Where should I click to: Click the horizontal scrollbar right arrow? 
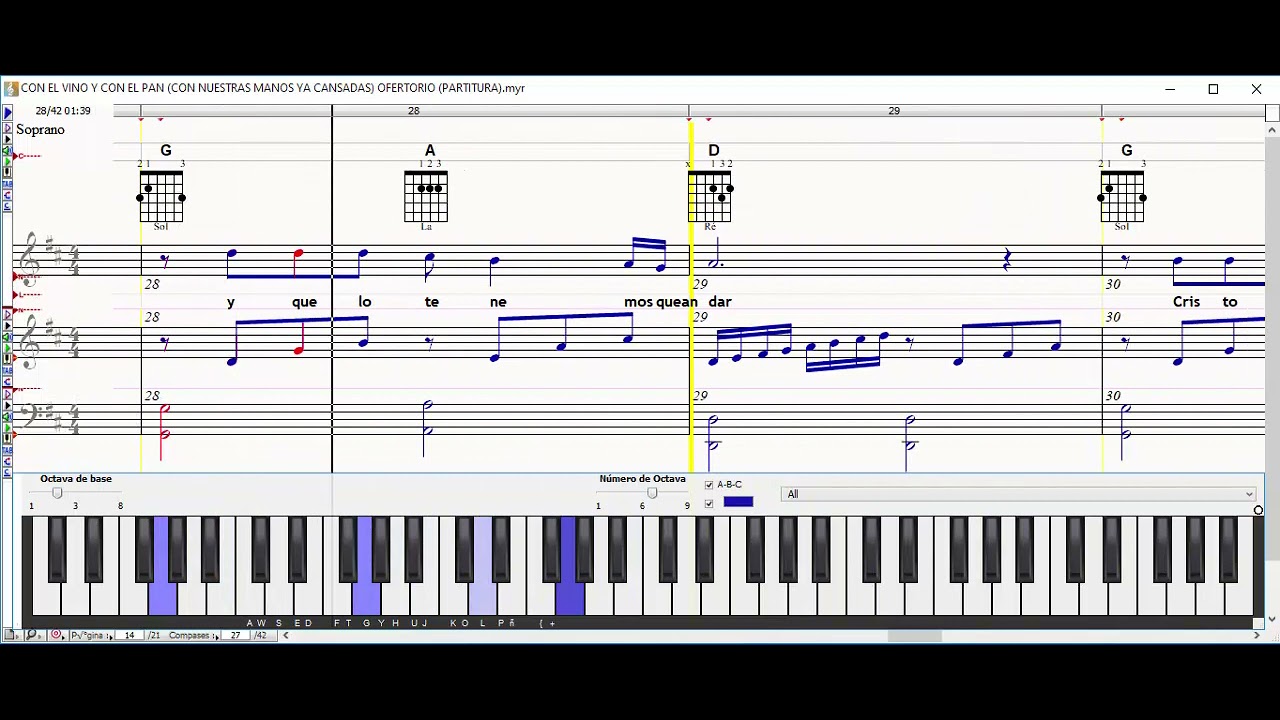point(1257,635)
